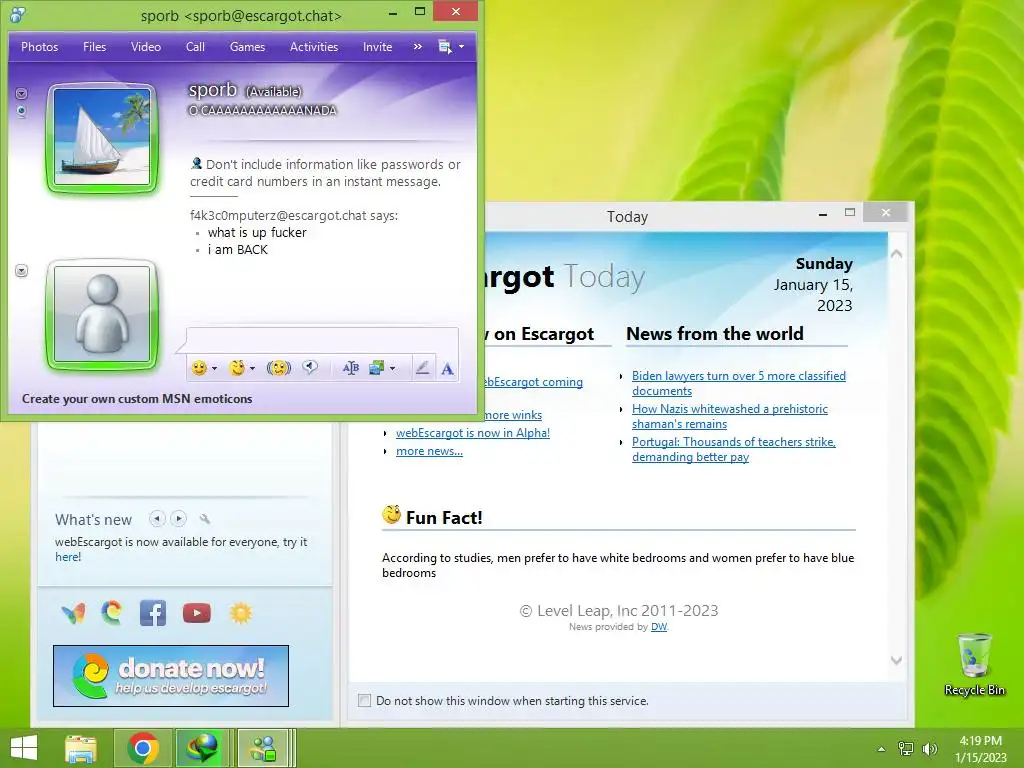Send a nudge with the shaking face icon
This screenshot has height=768, width=1024.
(x=279, y=368)
